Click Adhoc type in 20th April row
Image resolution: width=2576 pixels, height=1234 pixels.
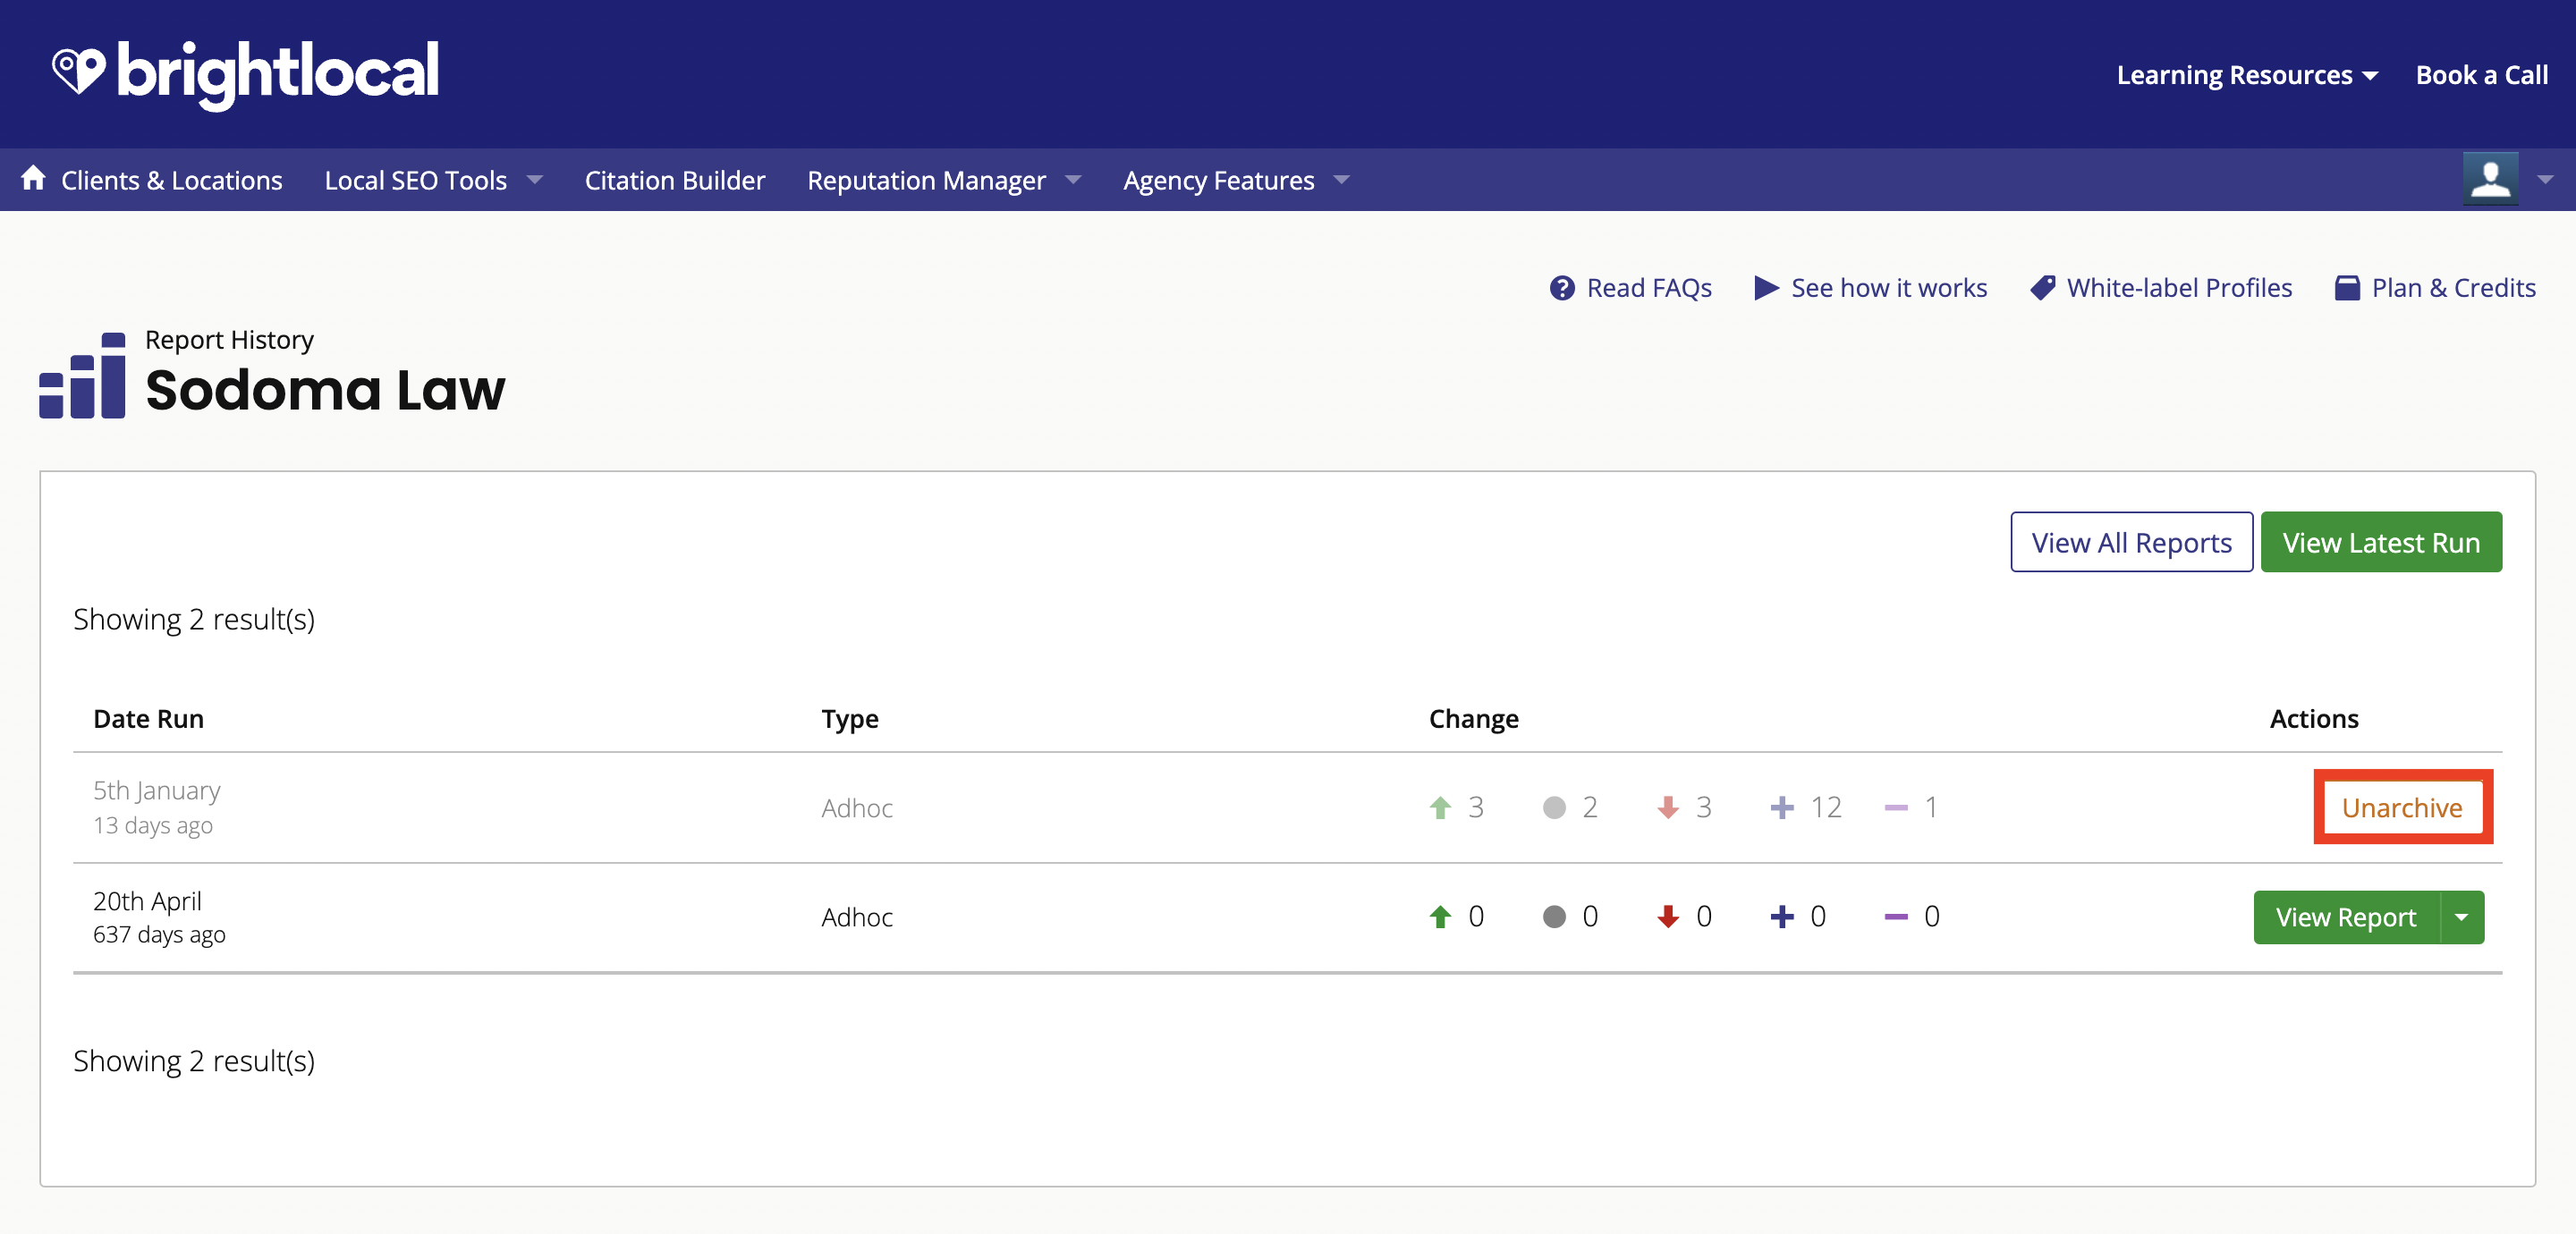point(857,917)
